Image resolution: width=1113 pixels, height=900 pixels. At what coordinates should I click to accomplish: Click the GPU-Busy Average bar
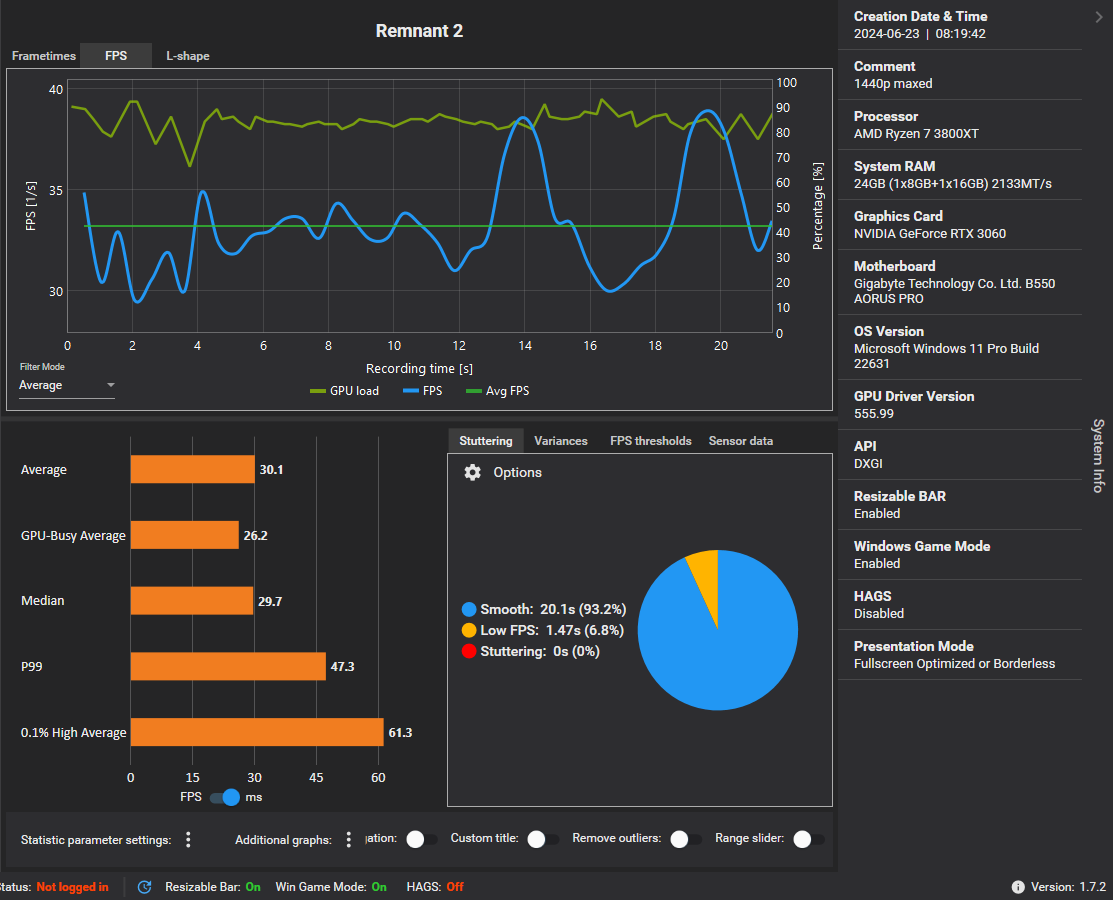tap(185, 535)
